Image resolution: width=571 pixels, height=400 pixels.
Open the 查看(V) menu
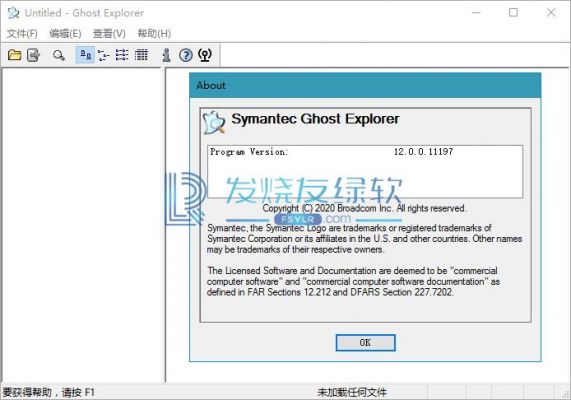pyautogui.click(x=109, y=34)
